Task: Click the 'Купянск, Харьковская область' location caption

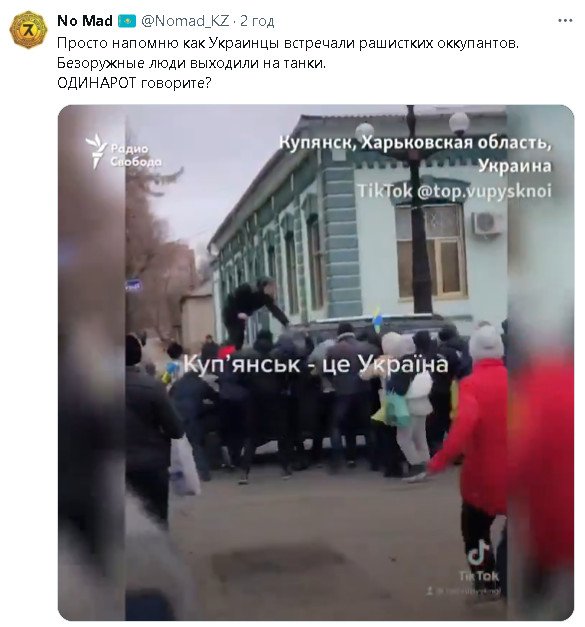Action: pyautogui.click(x=415, y=142)
